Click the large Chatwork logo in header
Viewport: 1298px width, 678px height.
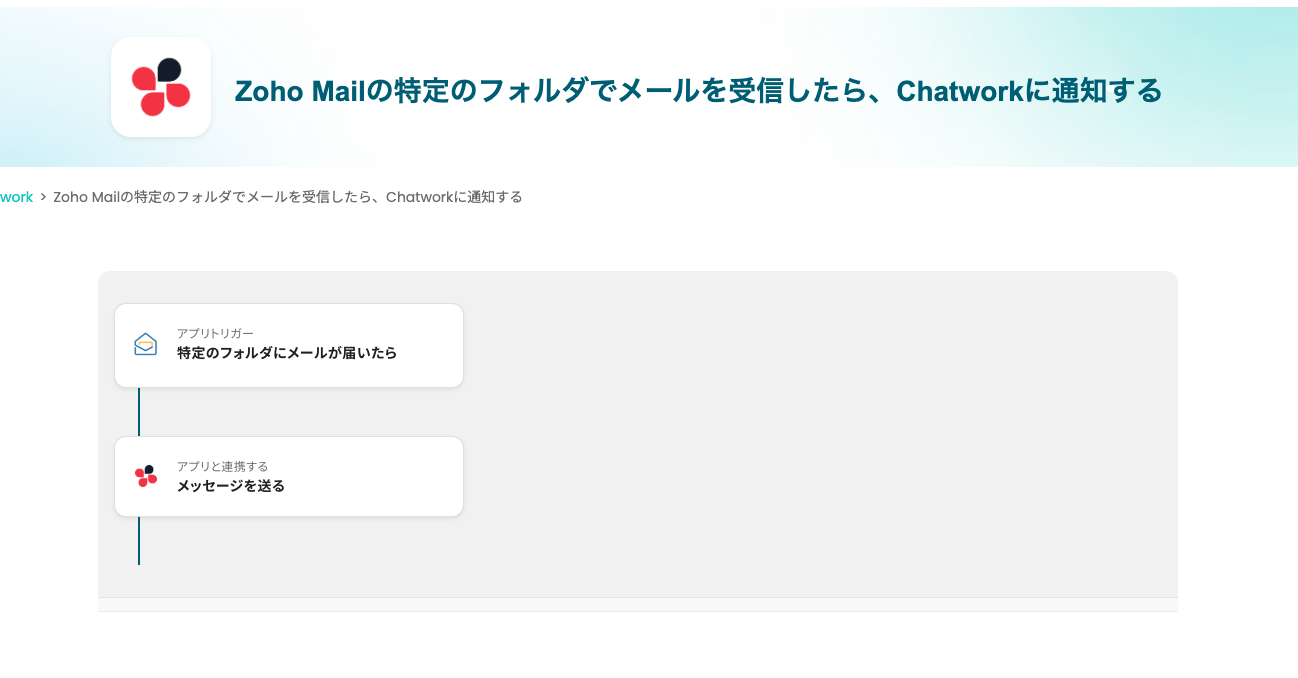(x=161, y=87)
